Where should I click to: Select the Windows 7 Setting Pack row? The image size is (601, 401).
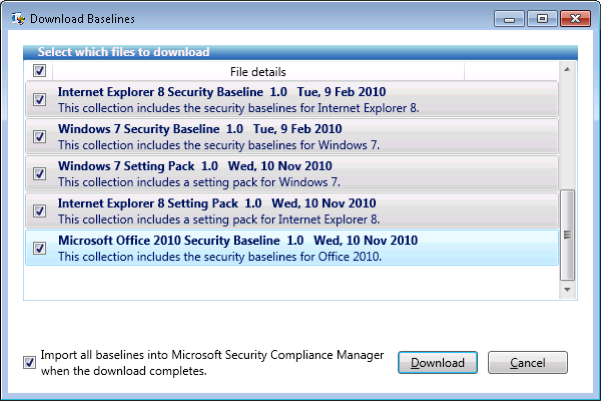(x=292, y=173)
